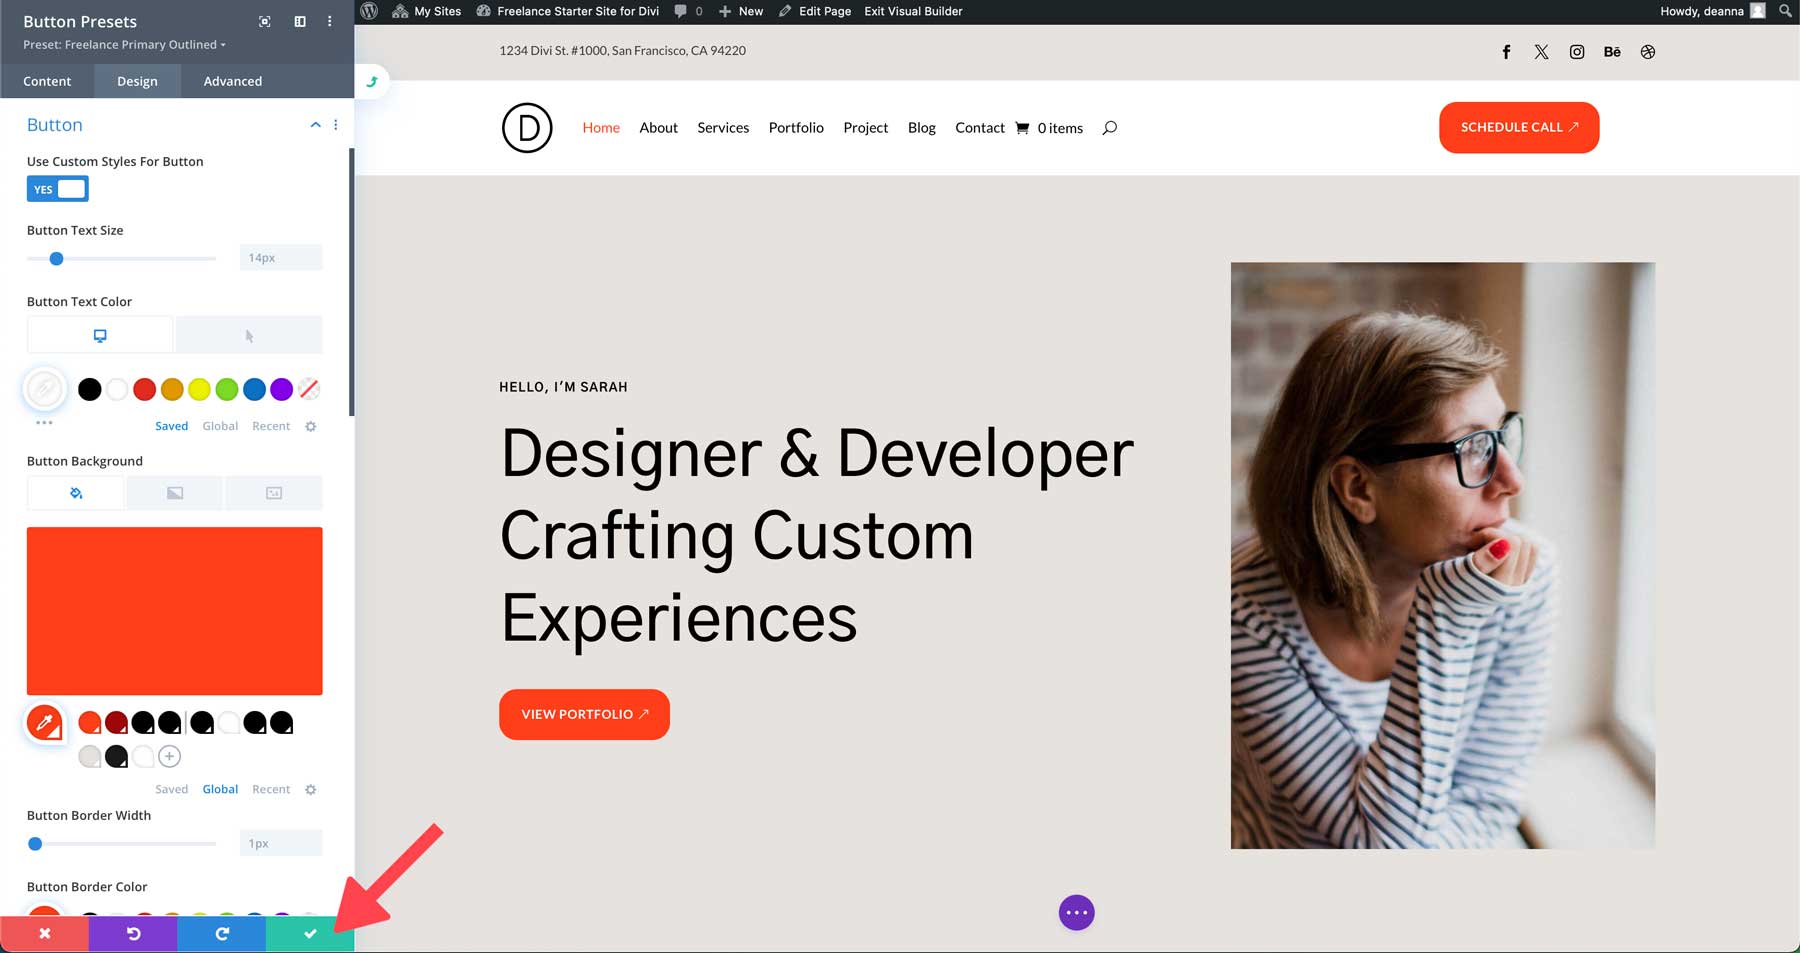Click the VIEW PORTFOLIO button
Viewport: 1800px width, 953px height.
pos(584,713)
